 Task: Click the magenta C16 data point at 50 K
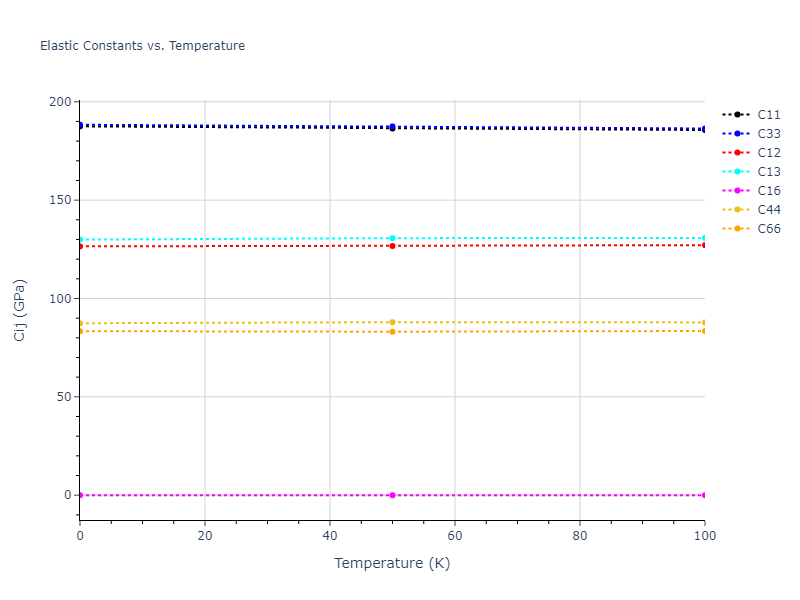point(392,495)
